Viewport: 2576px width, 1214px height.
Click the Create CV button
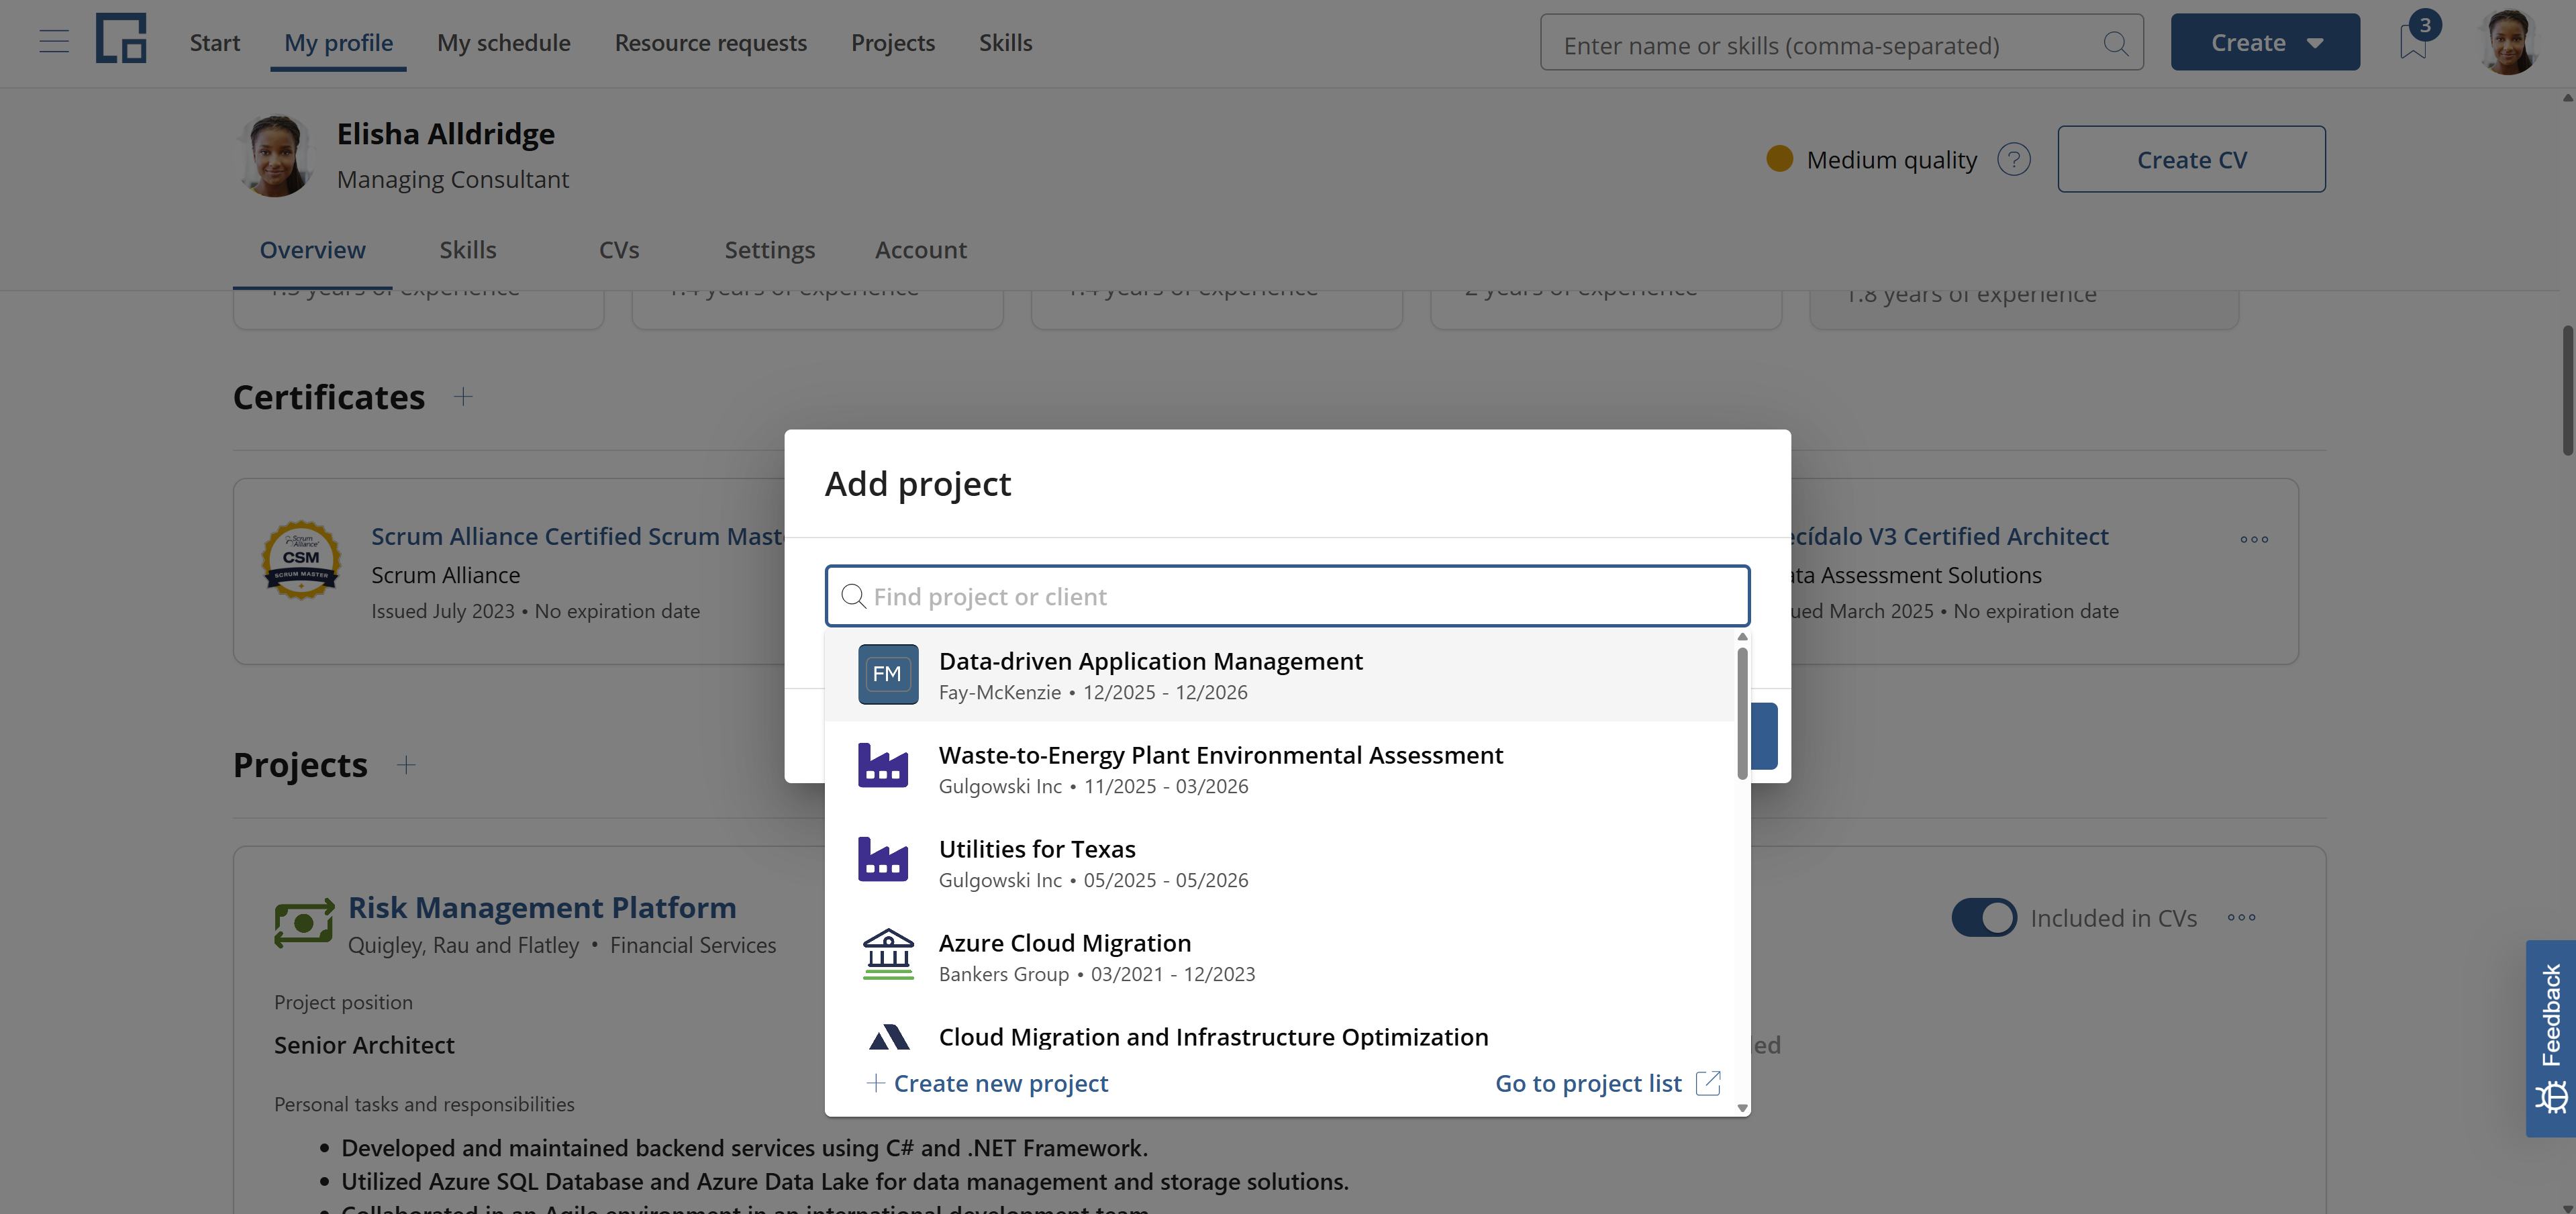point(2191,159)
